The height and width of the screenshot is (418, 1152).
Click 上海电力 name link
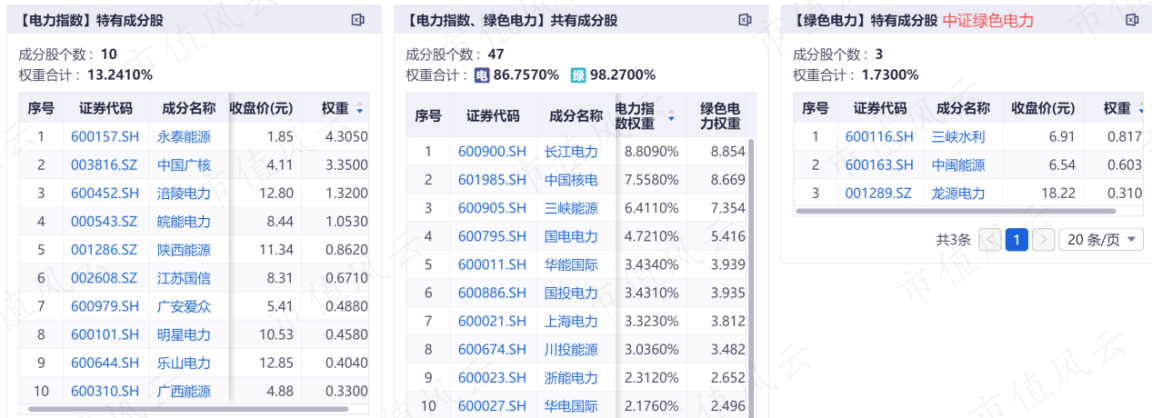[571, 321]
